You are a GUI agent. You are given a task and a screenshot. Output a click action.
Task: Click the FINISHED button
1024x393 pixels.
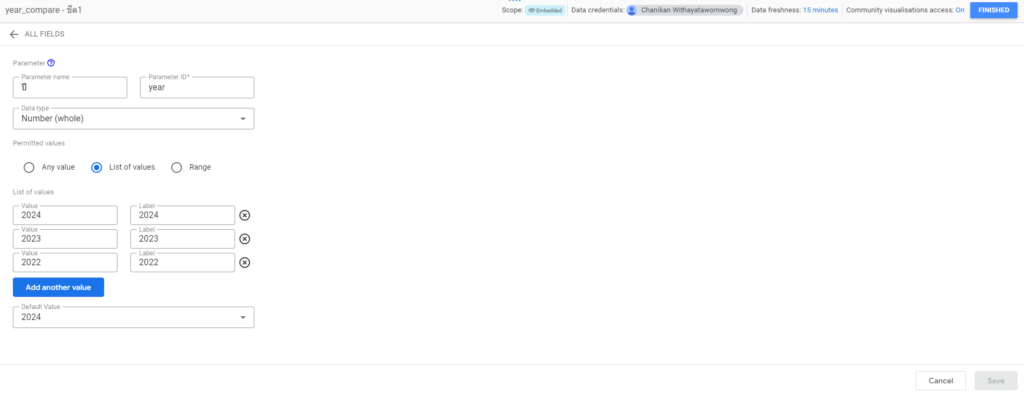993,10
